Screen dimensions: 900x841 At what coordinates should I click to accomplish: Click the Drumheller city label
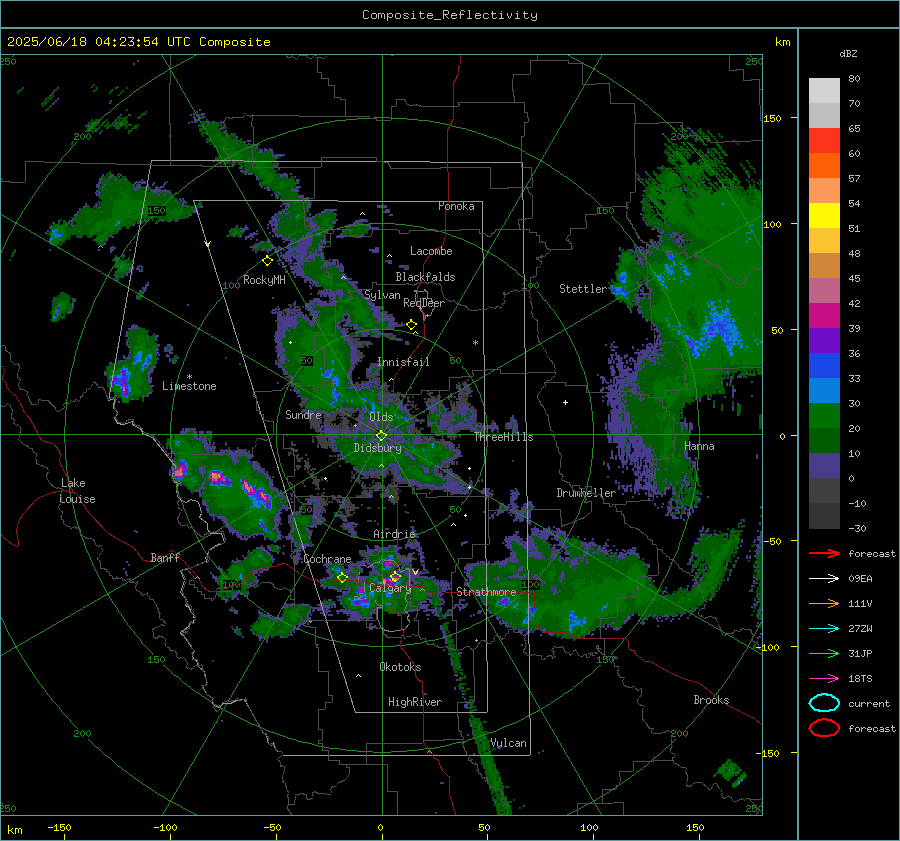tap(586, 493)
